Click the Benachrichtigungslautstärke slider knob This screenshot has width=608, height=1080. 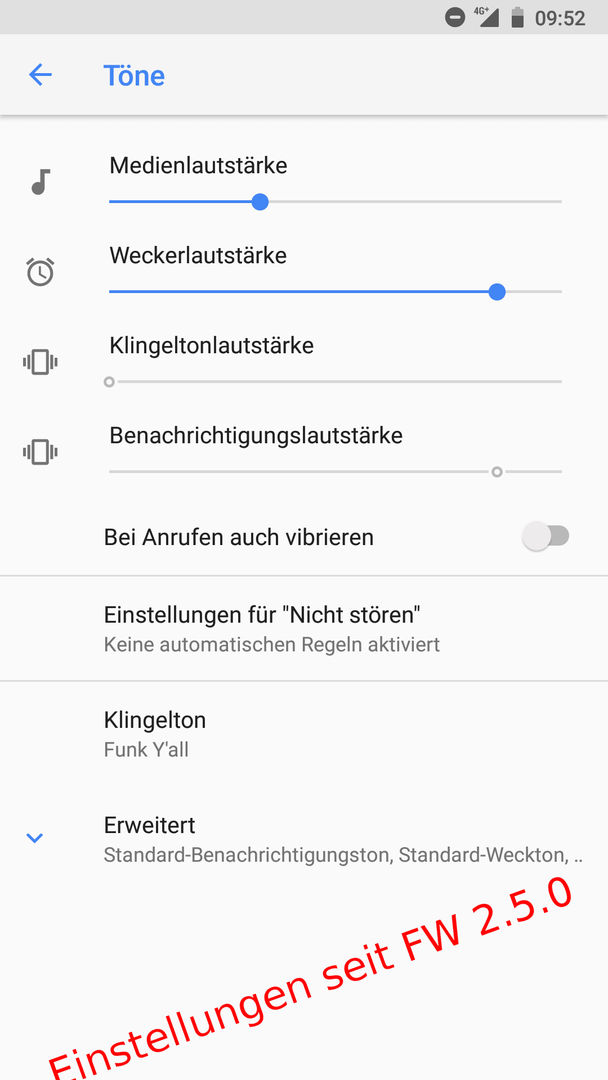point(496,472)
